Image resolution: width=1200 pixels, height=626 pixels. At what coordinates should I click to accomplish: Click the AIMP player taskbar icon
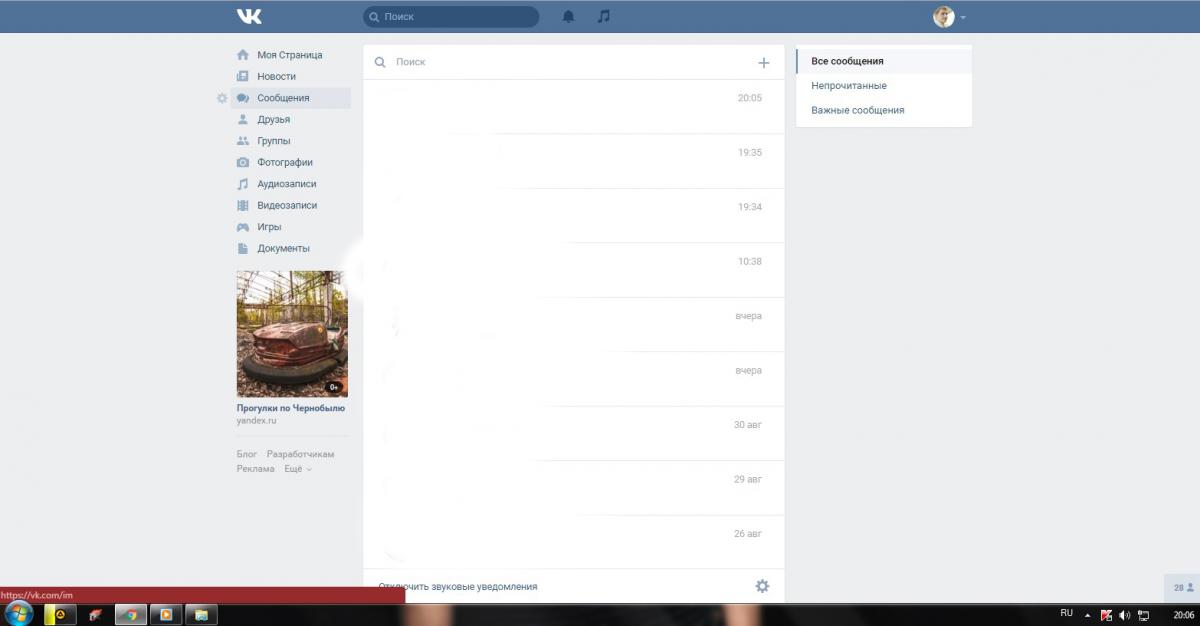[x=60, y=614]
